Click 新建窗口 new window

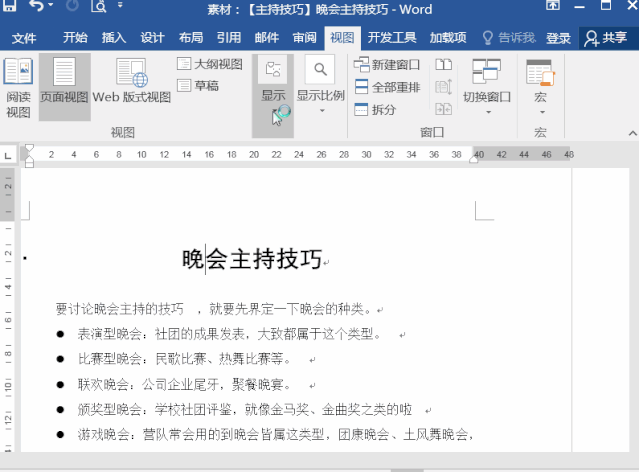click(x=387, y=64)
